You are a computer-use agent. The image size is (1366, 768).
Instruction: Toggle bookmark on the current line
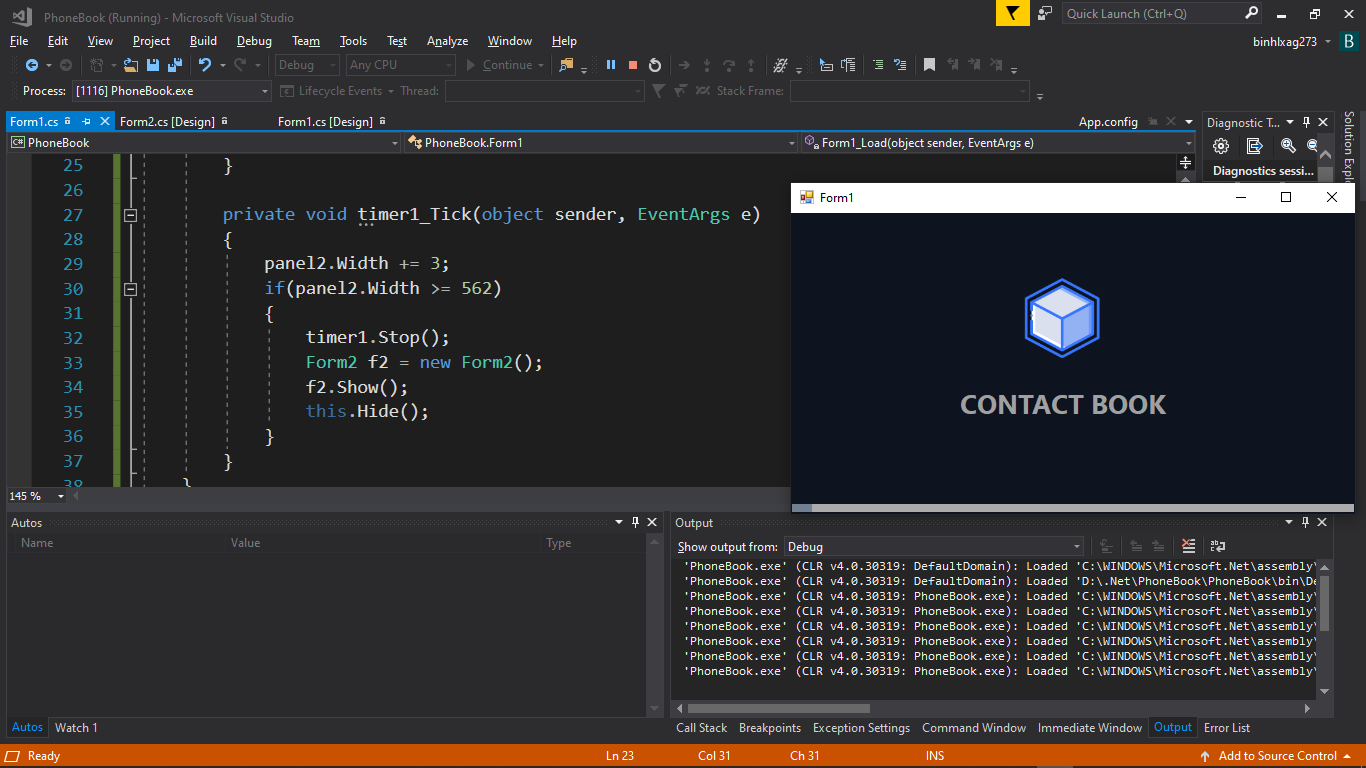[929, 65]
